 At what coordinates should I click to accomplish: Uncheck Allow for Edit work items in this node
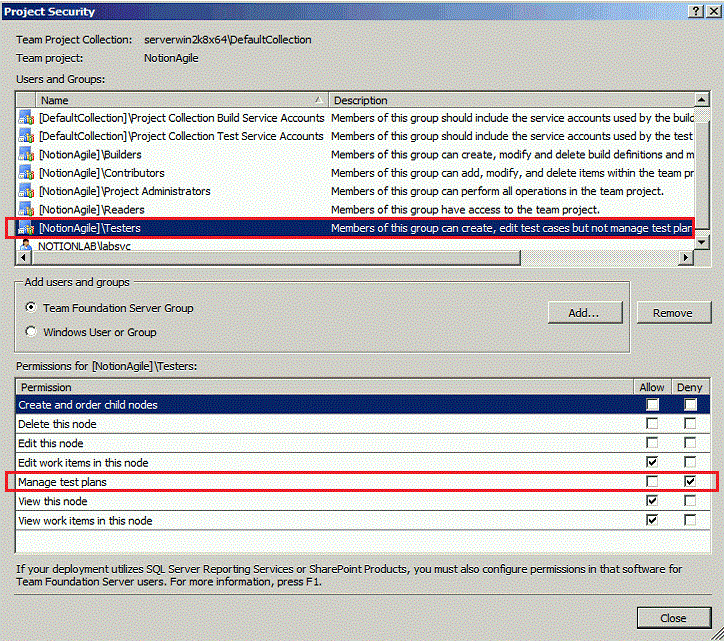652,462
